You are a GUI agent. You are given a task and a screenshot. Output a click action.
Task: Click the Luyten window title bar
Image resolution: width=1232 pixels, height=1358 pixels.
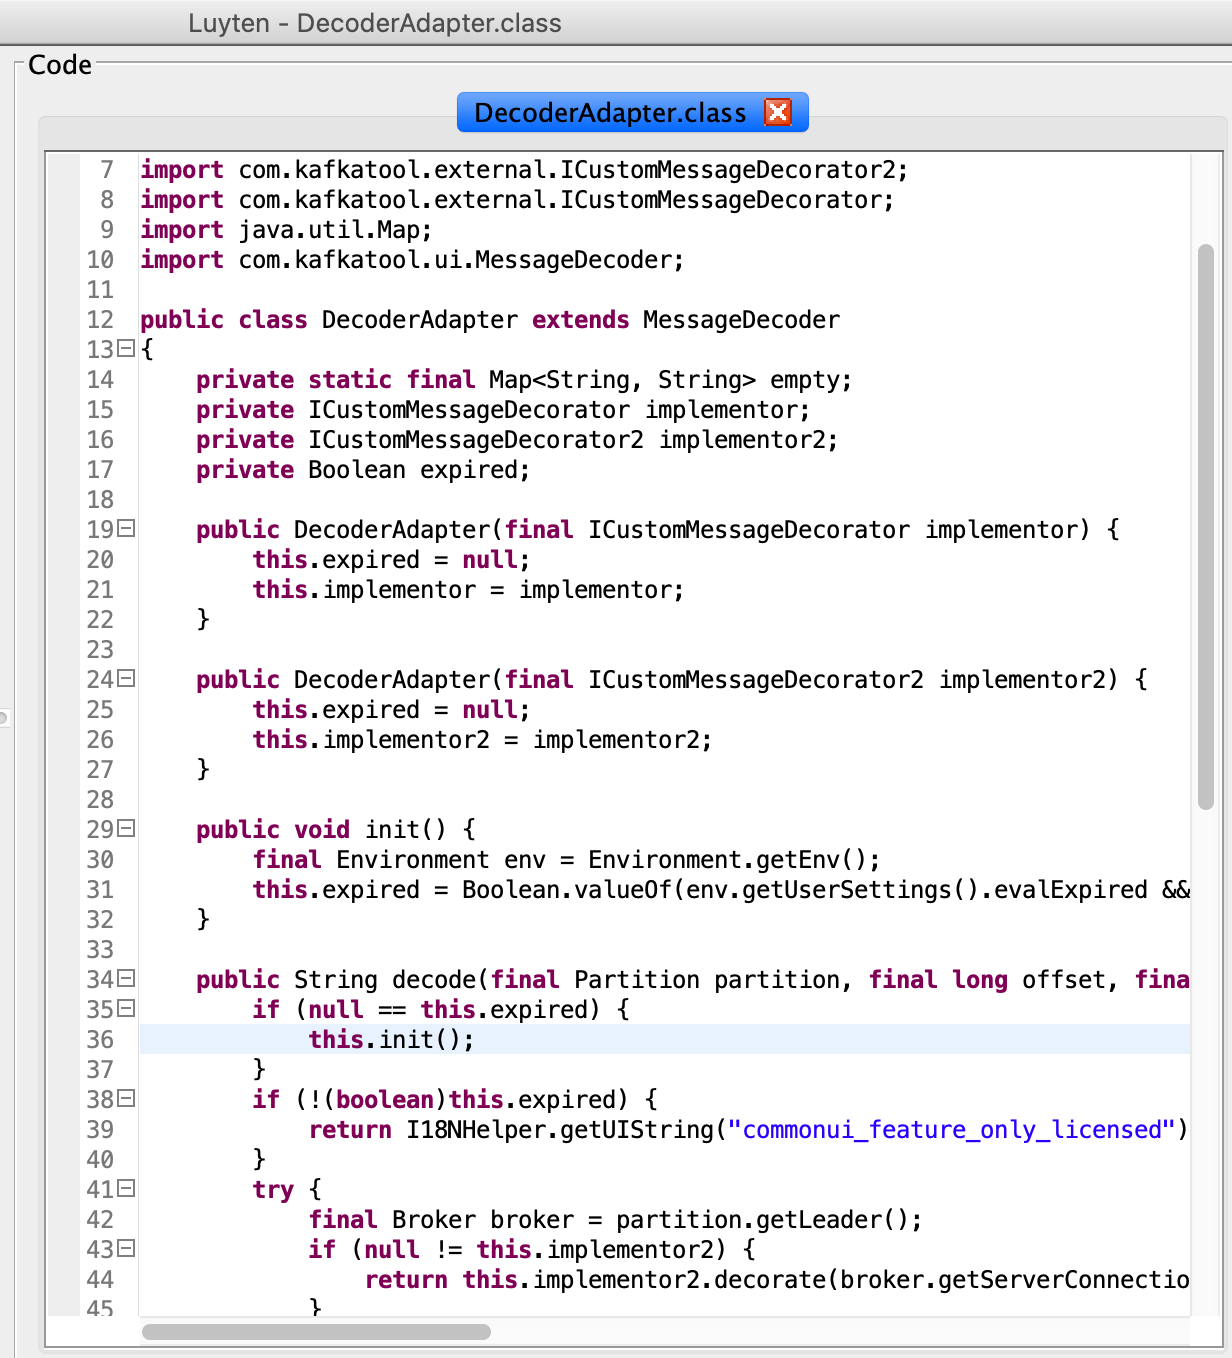click(375, 23)
